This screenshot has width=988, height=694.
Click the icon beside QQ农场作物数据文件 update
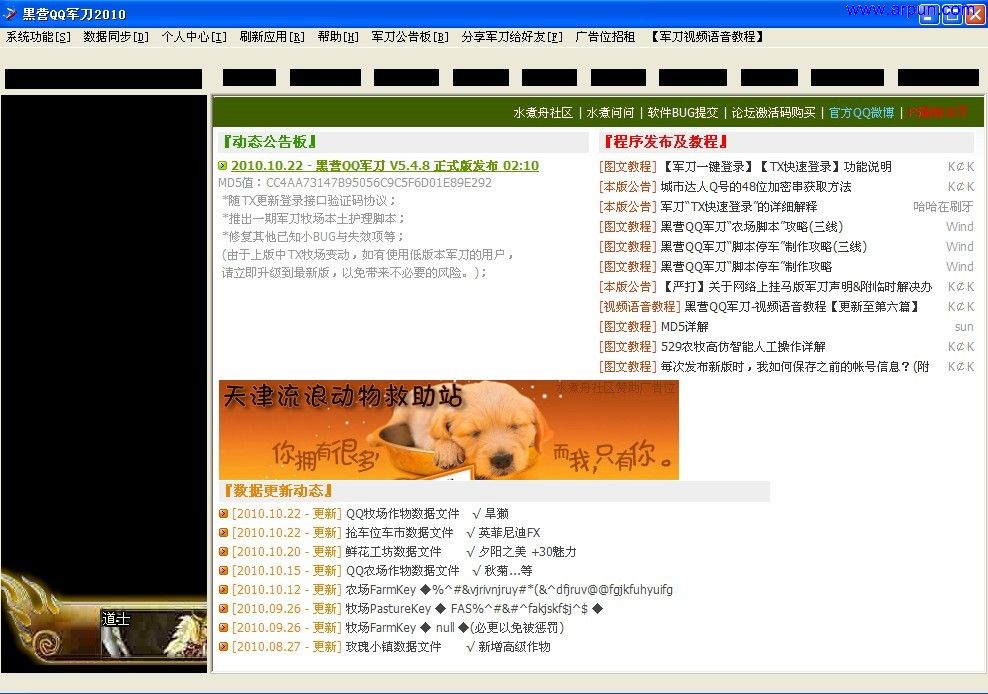tap(223, 570)
